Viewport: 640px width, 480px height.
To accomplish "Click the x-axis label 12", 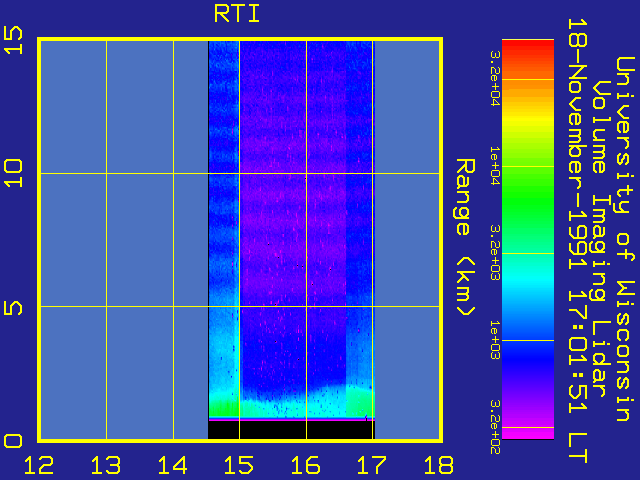I will point(39,465).
